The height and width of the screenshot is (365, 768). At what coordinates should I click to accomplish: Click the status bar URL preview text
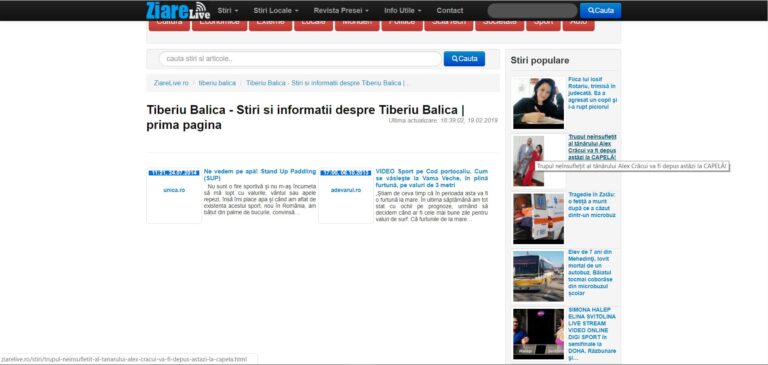[x=124, y=359]
